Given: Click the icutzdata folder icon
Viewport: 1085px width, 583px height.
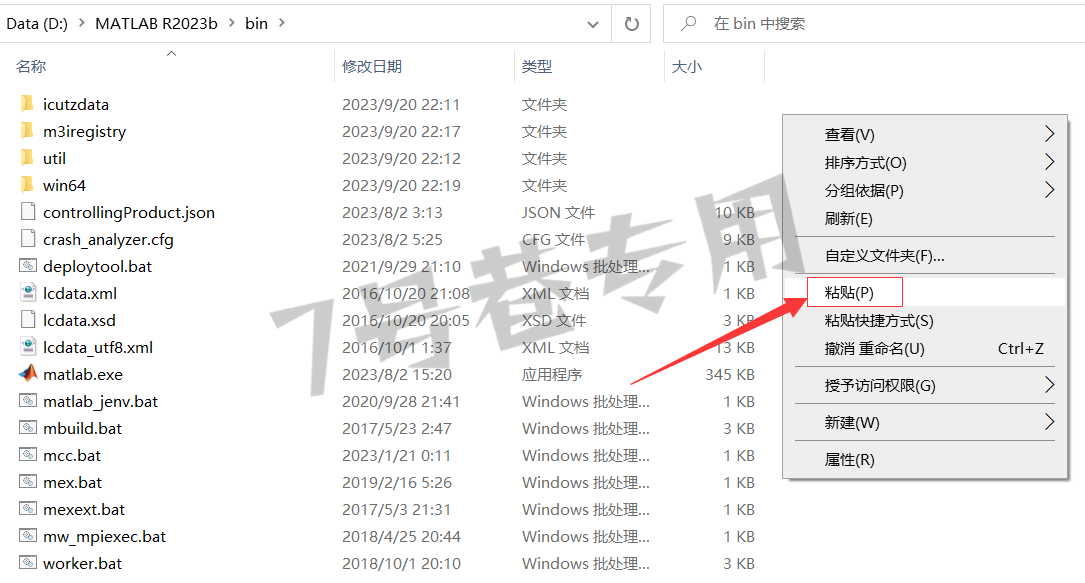Looking at the screenshot, I should click(x=27, y=104).
